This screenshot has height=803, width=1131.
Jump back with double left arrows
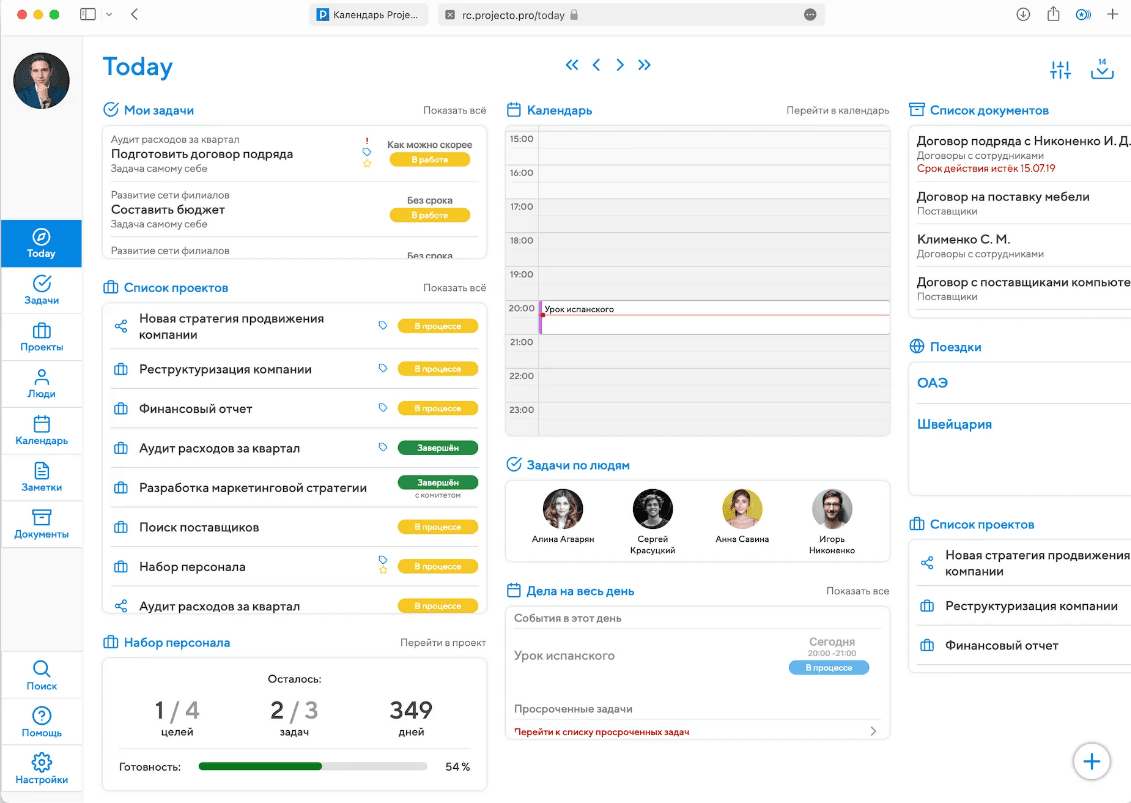coord(572,65)
